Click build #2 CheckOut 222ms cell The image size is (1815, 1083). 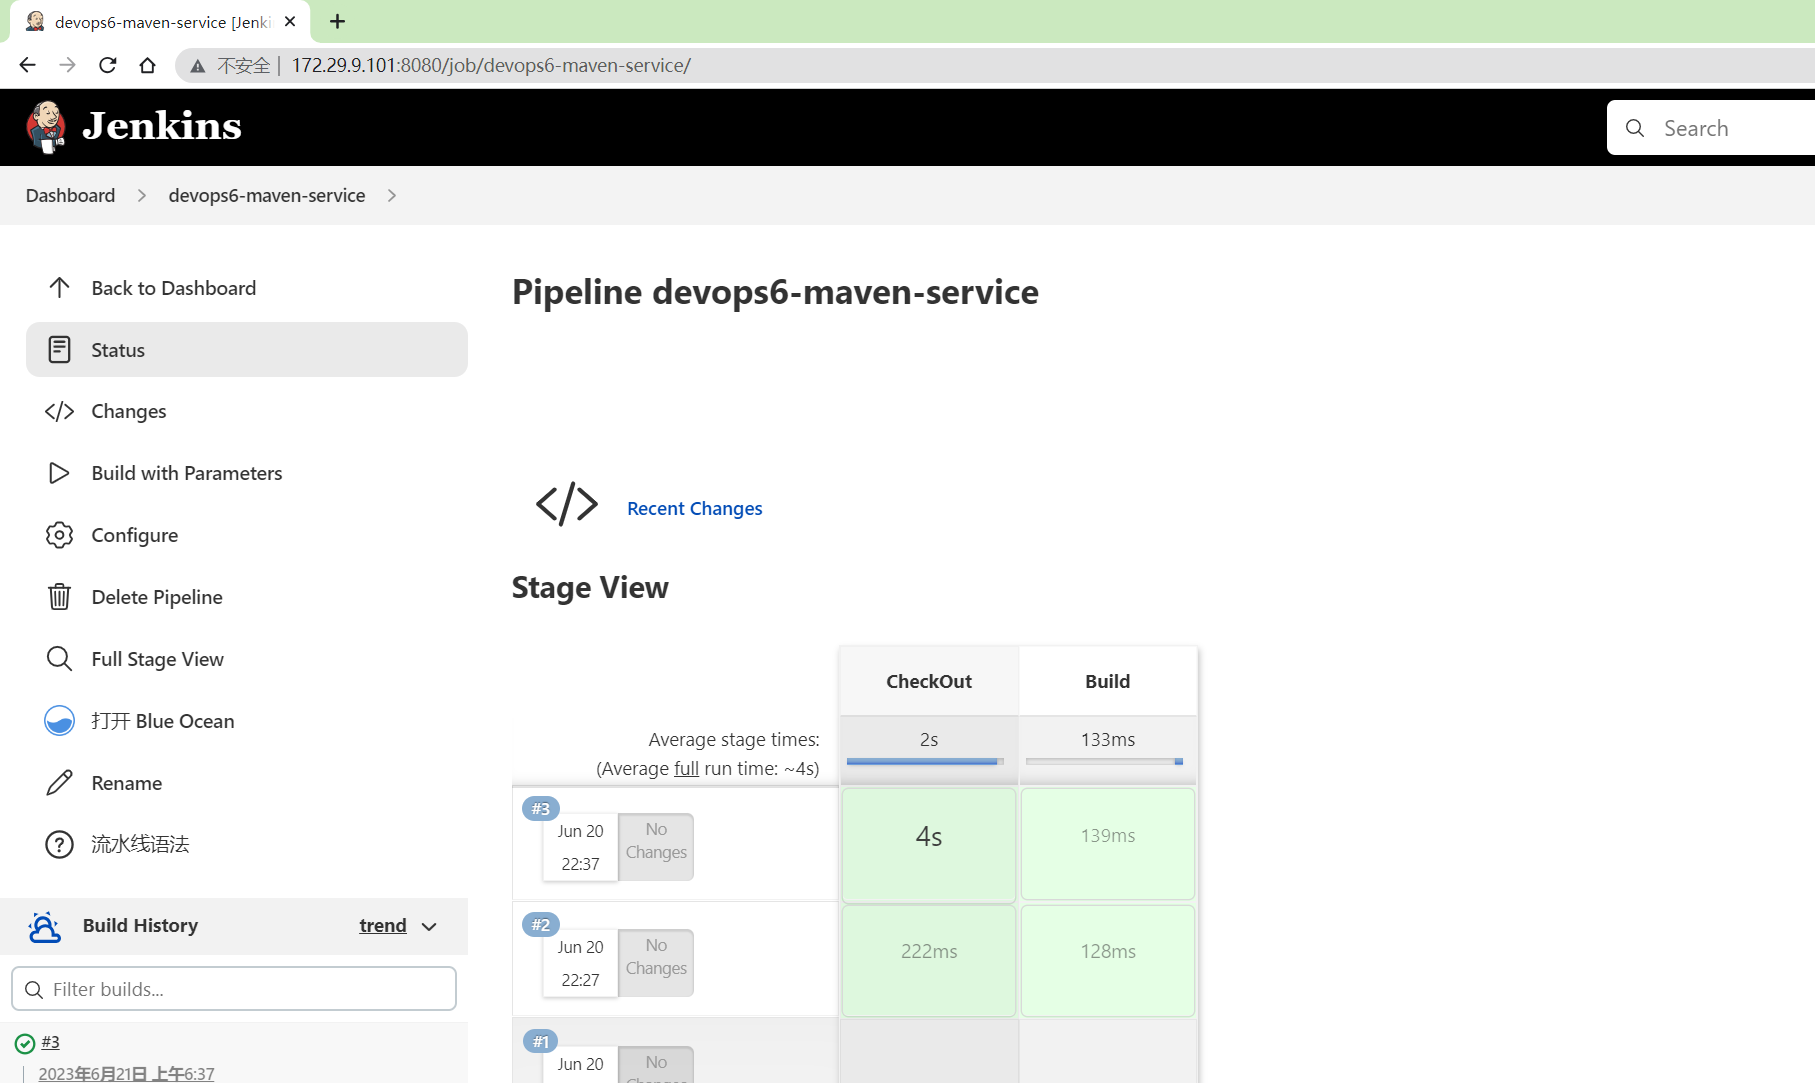pyautogui.click(x=929, y=961)
